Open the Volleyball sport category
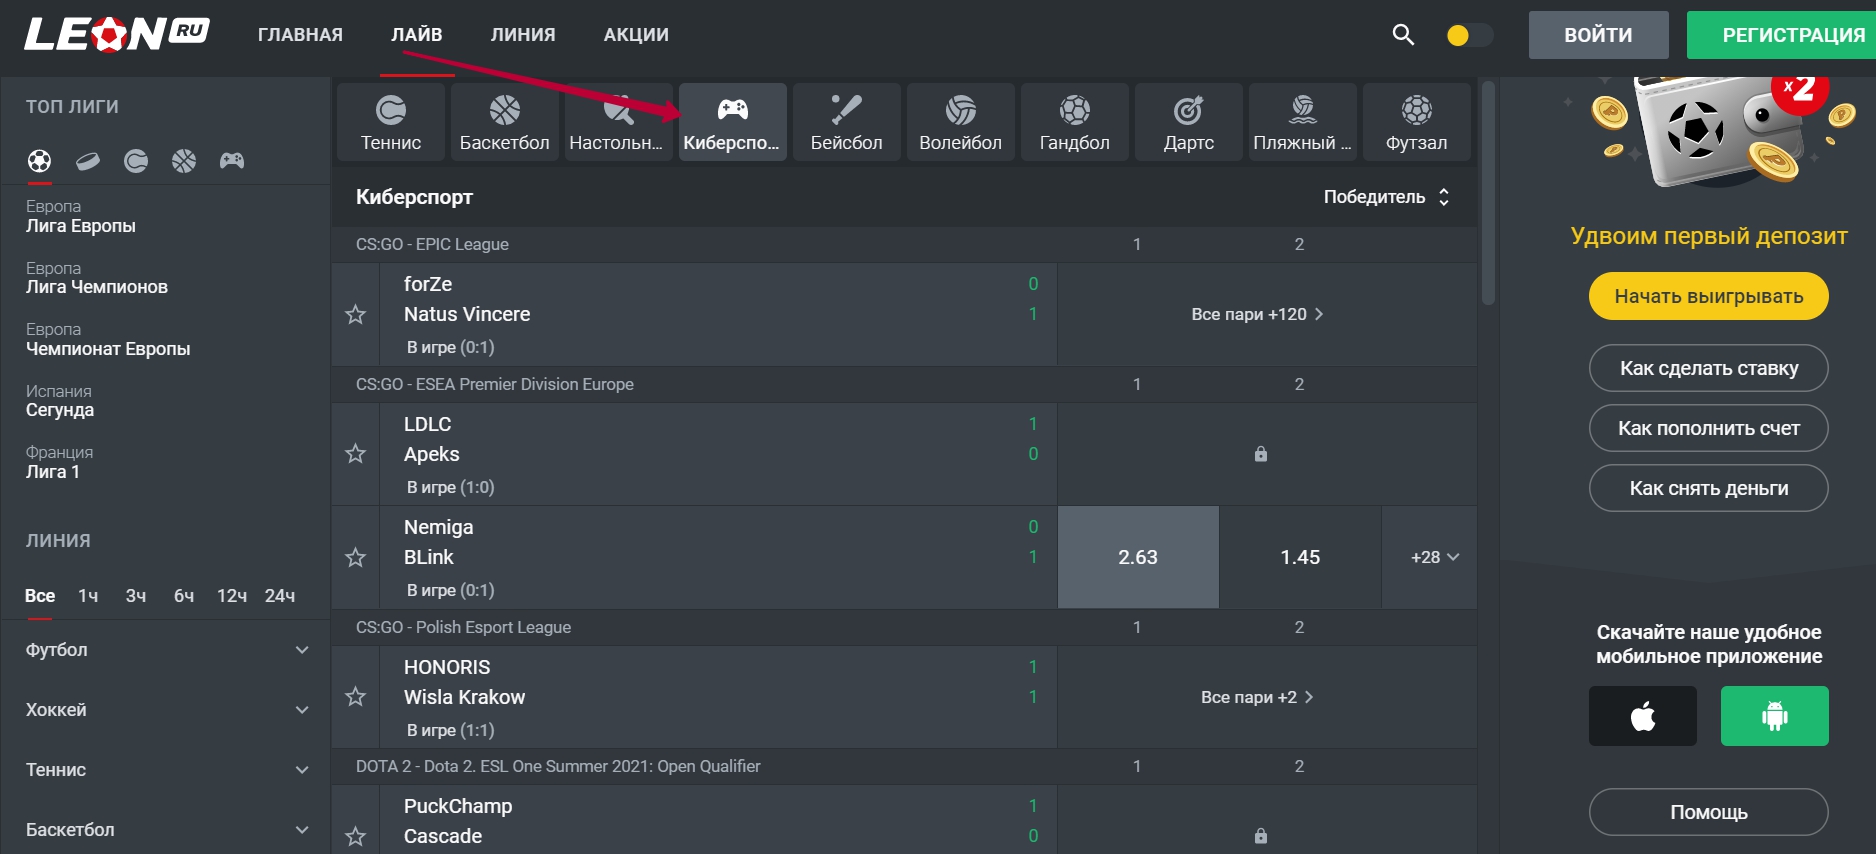The height and width of the screenshot is (854, 1876). point(960,122)
